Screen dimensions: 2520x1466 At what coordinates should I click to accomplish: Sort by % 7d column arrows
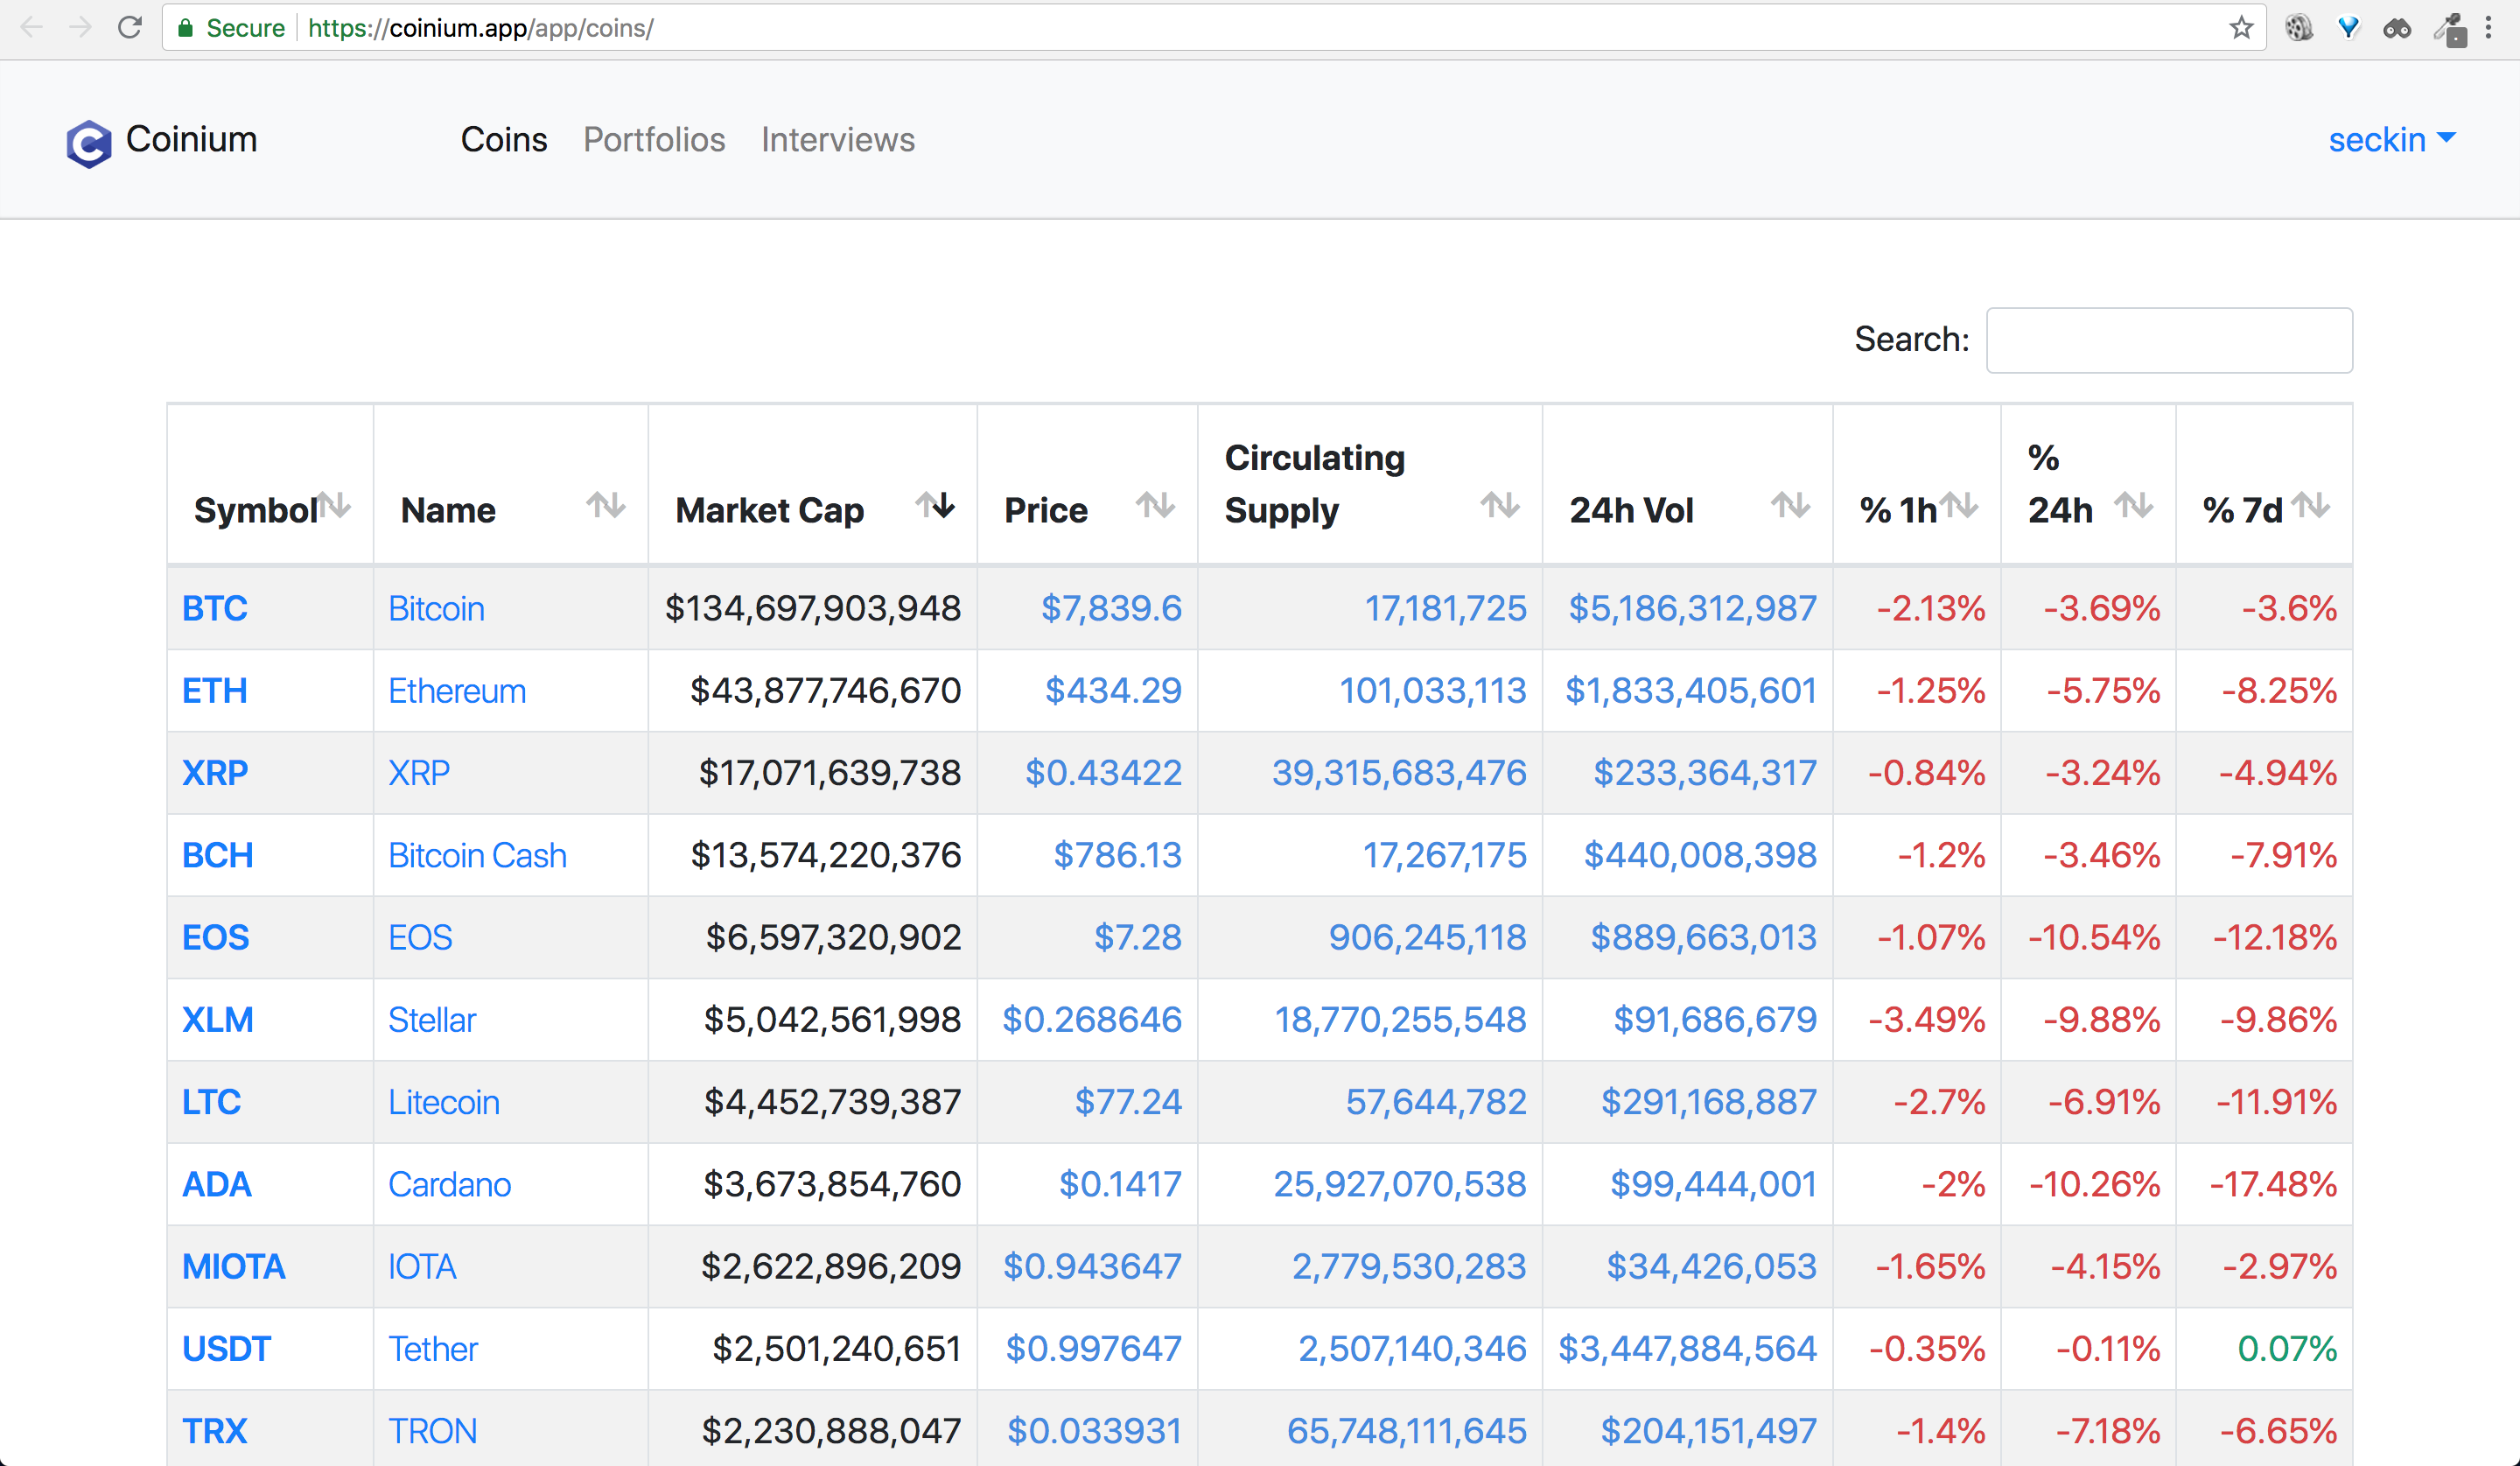(x=2310, y=506)
